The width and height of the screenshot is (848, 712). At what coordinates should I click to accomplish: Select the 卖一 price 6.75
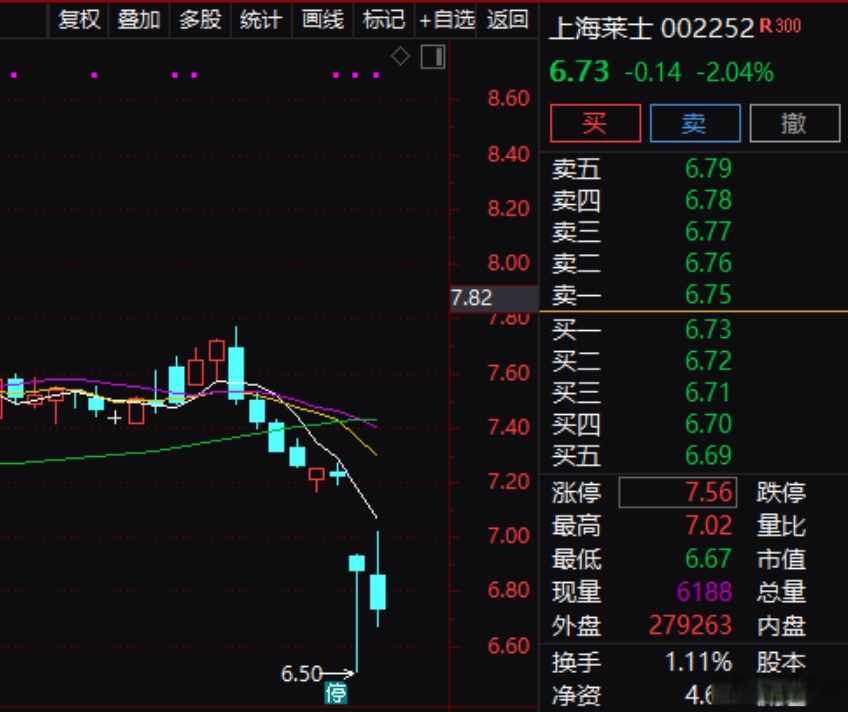tap(708, 294)
